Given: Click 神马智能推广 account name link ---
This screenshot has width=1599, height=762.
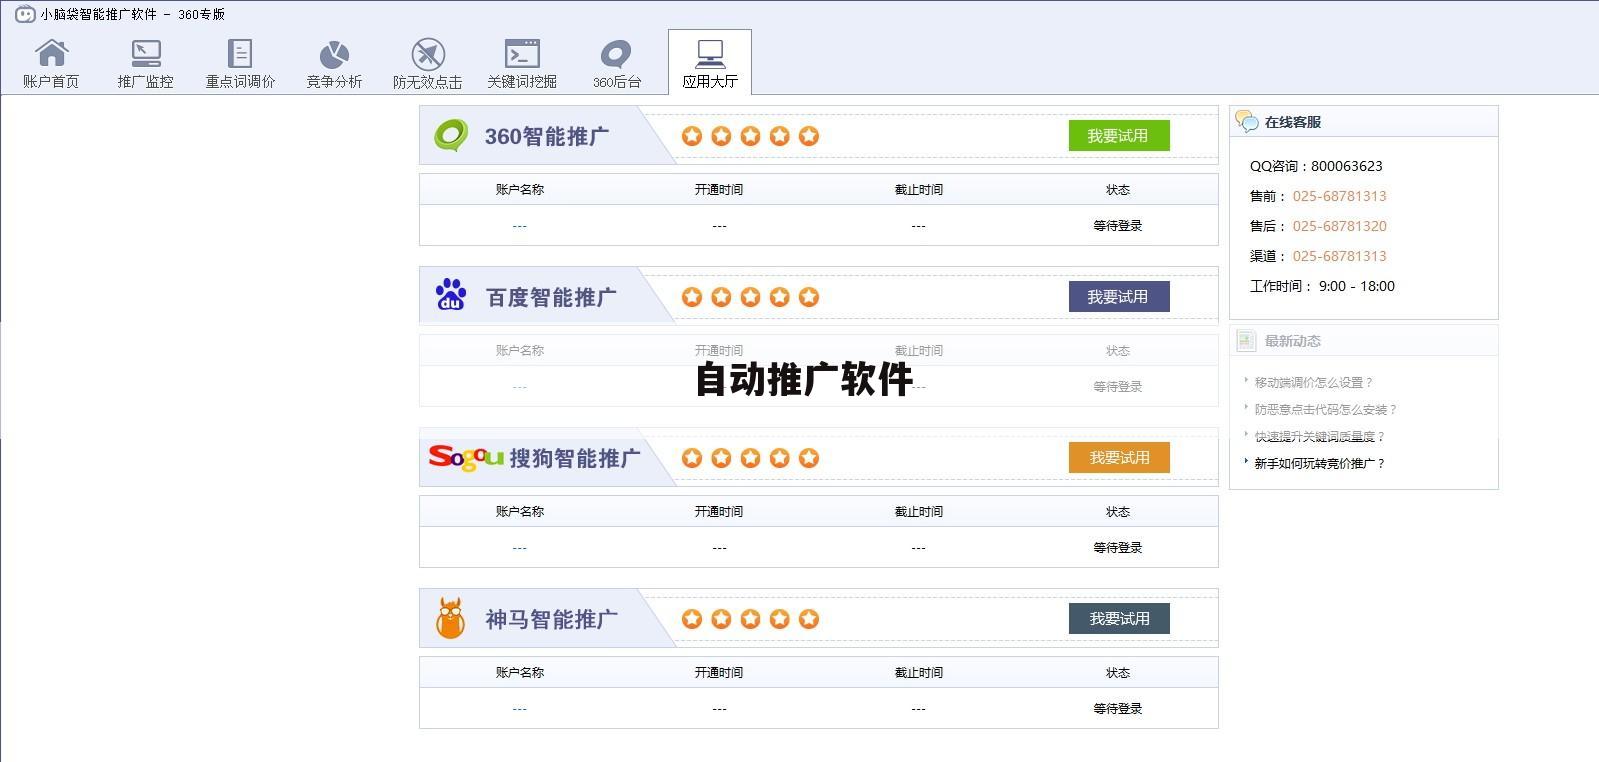Looking at the screenshot, I should [519, 709].
